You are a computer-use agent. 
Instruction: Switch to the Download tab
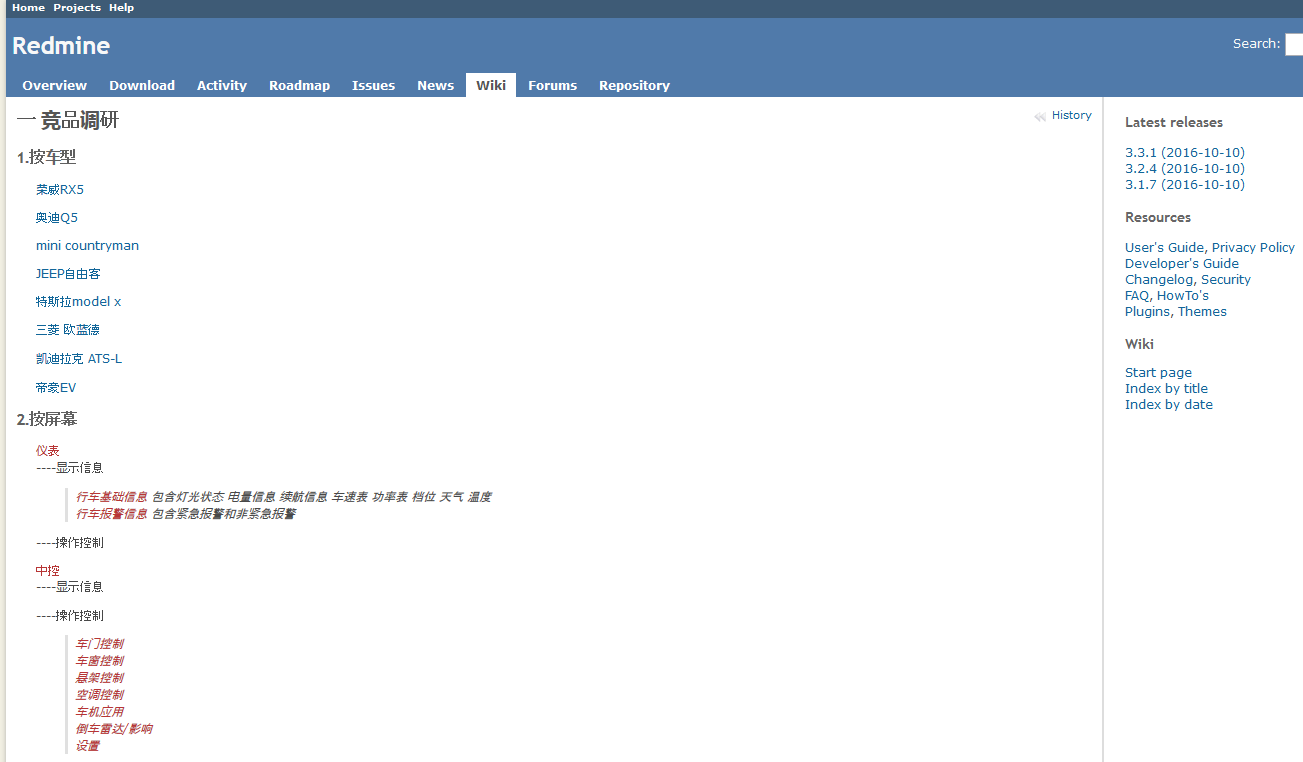142,85
